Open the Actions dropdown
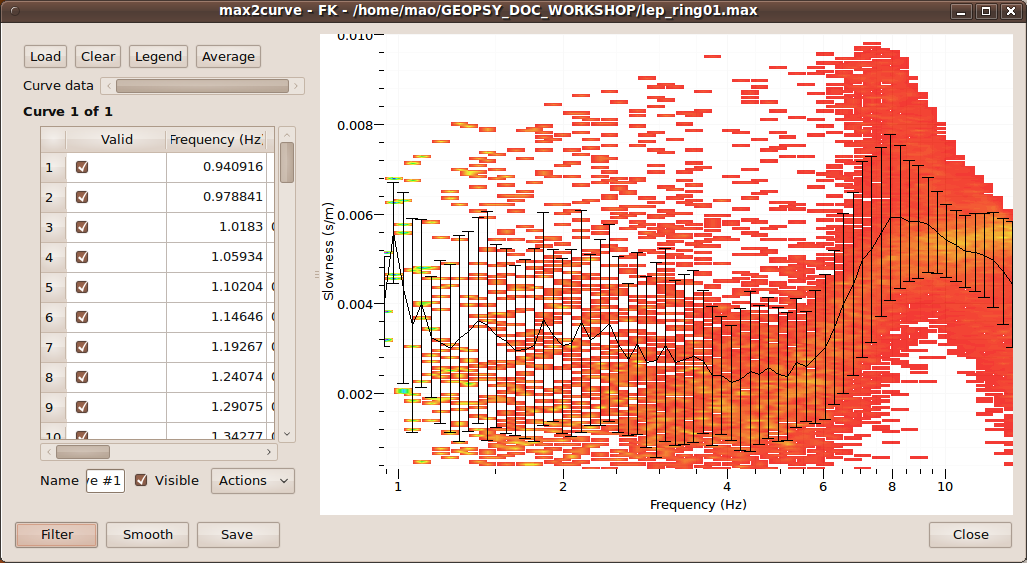The height and width of the screenshot is (563, 1027). point(253,481)
